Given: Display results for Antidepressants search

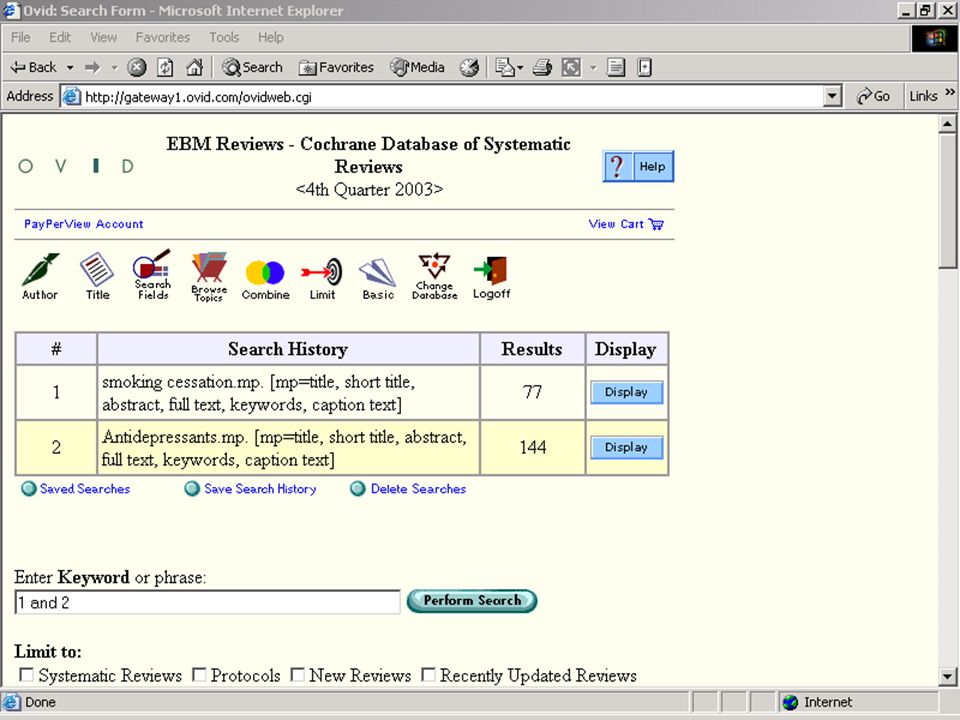Looking at the screenshot, I should click(626, 448).
